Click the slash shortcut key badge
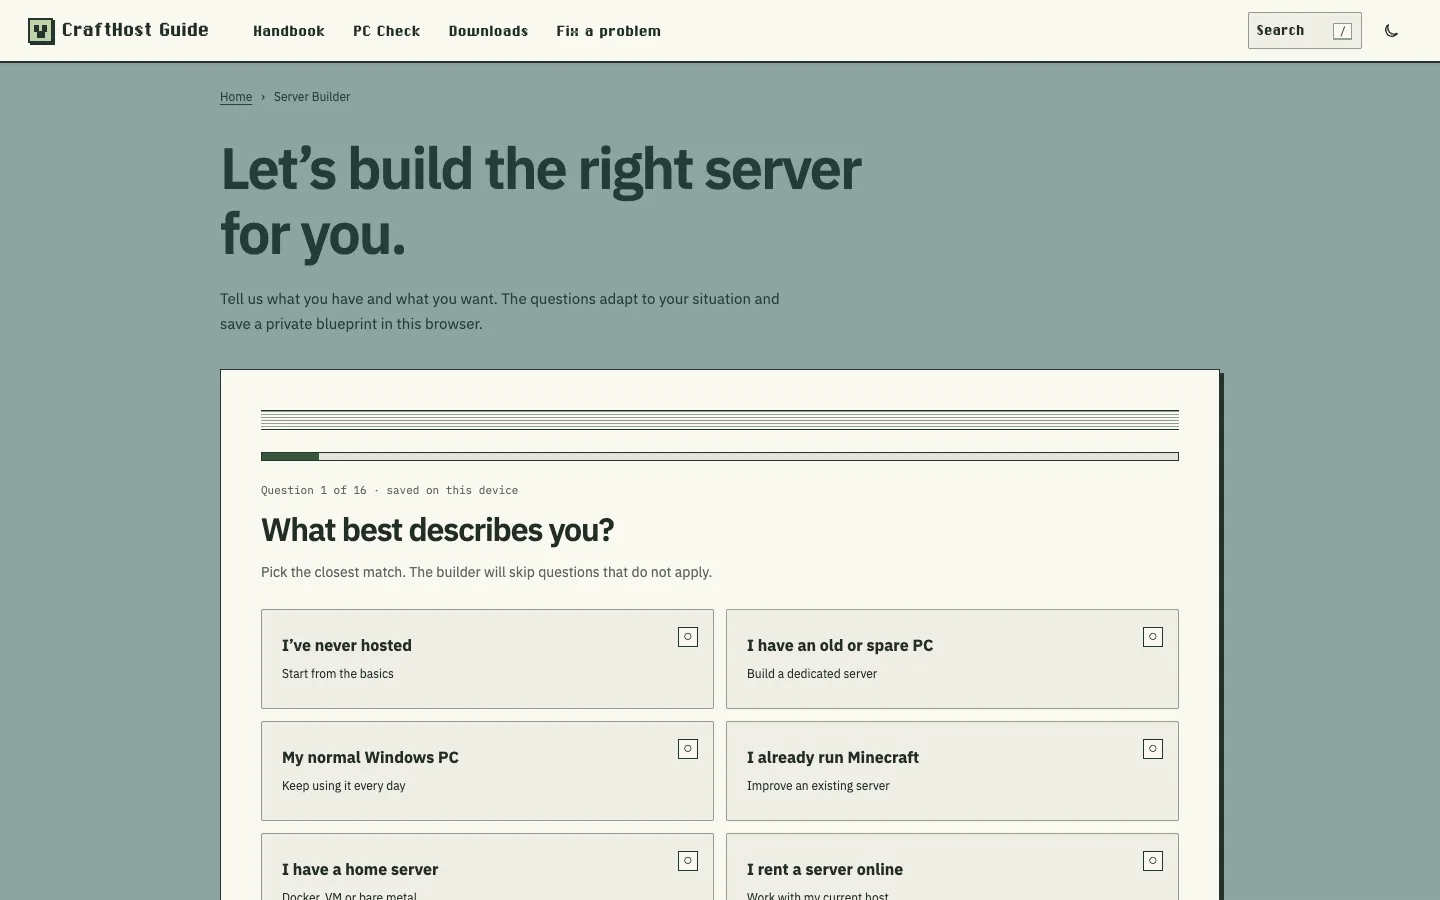The height and width of the screenshot is (900, 1440). point(1342,31)
